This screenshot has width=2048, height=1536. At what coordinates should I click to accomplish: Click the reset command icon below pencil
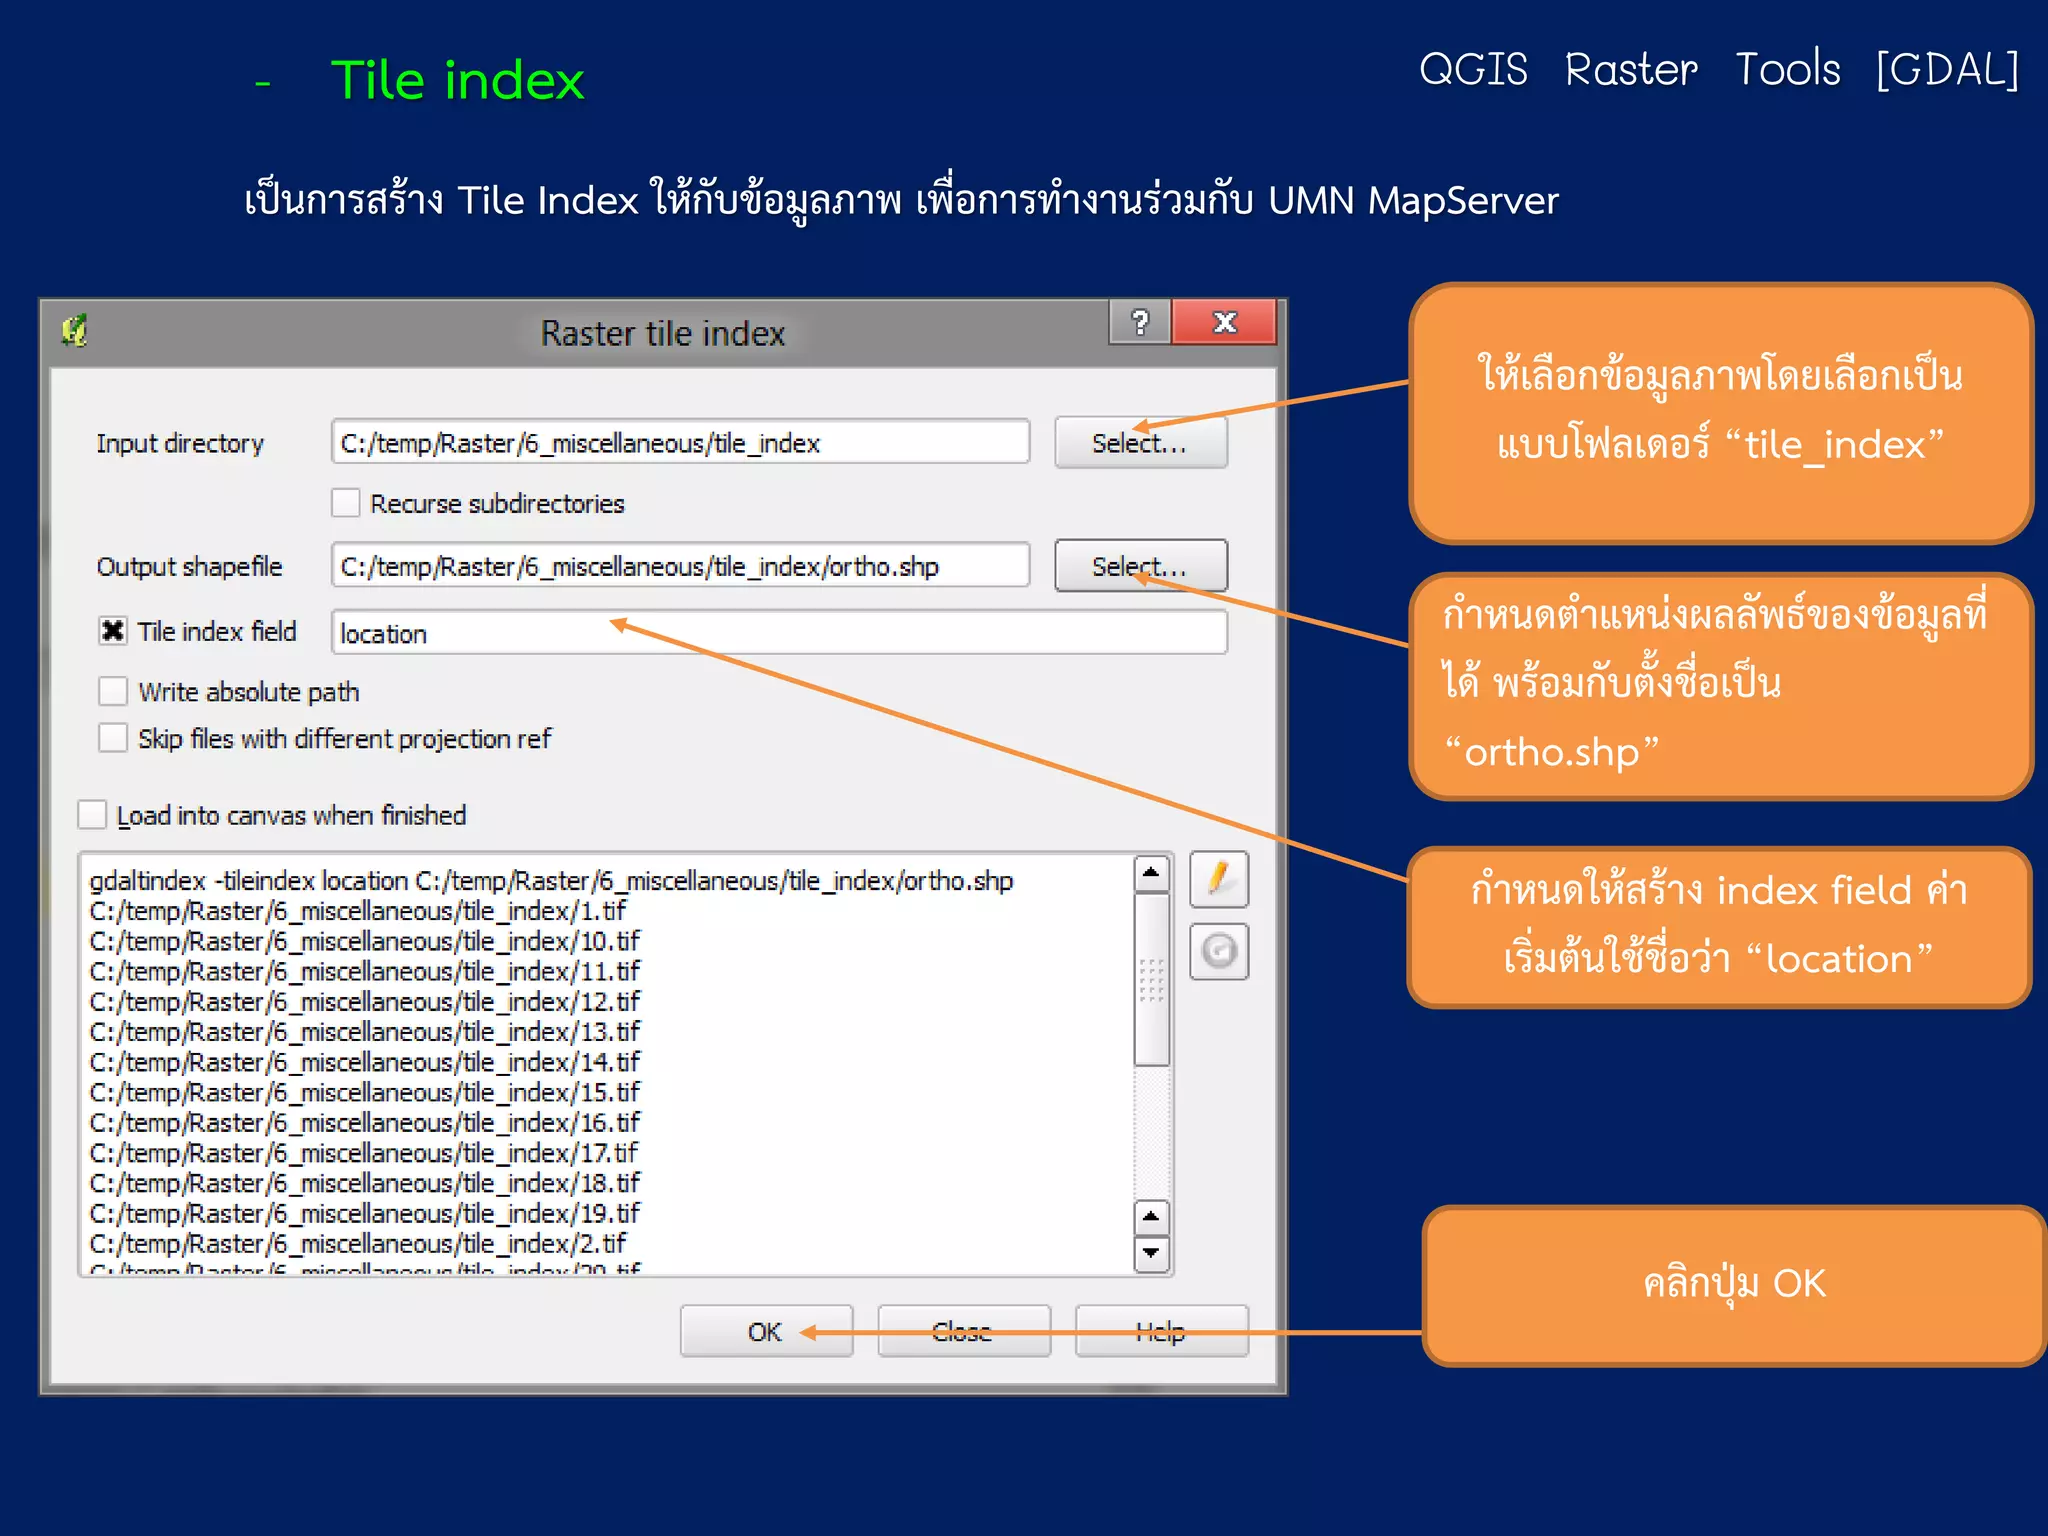(x=1219, y=951)
